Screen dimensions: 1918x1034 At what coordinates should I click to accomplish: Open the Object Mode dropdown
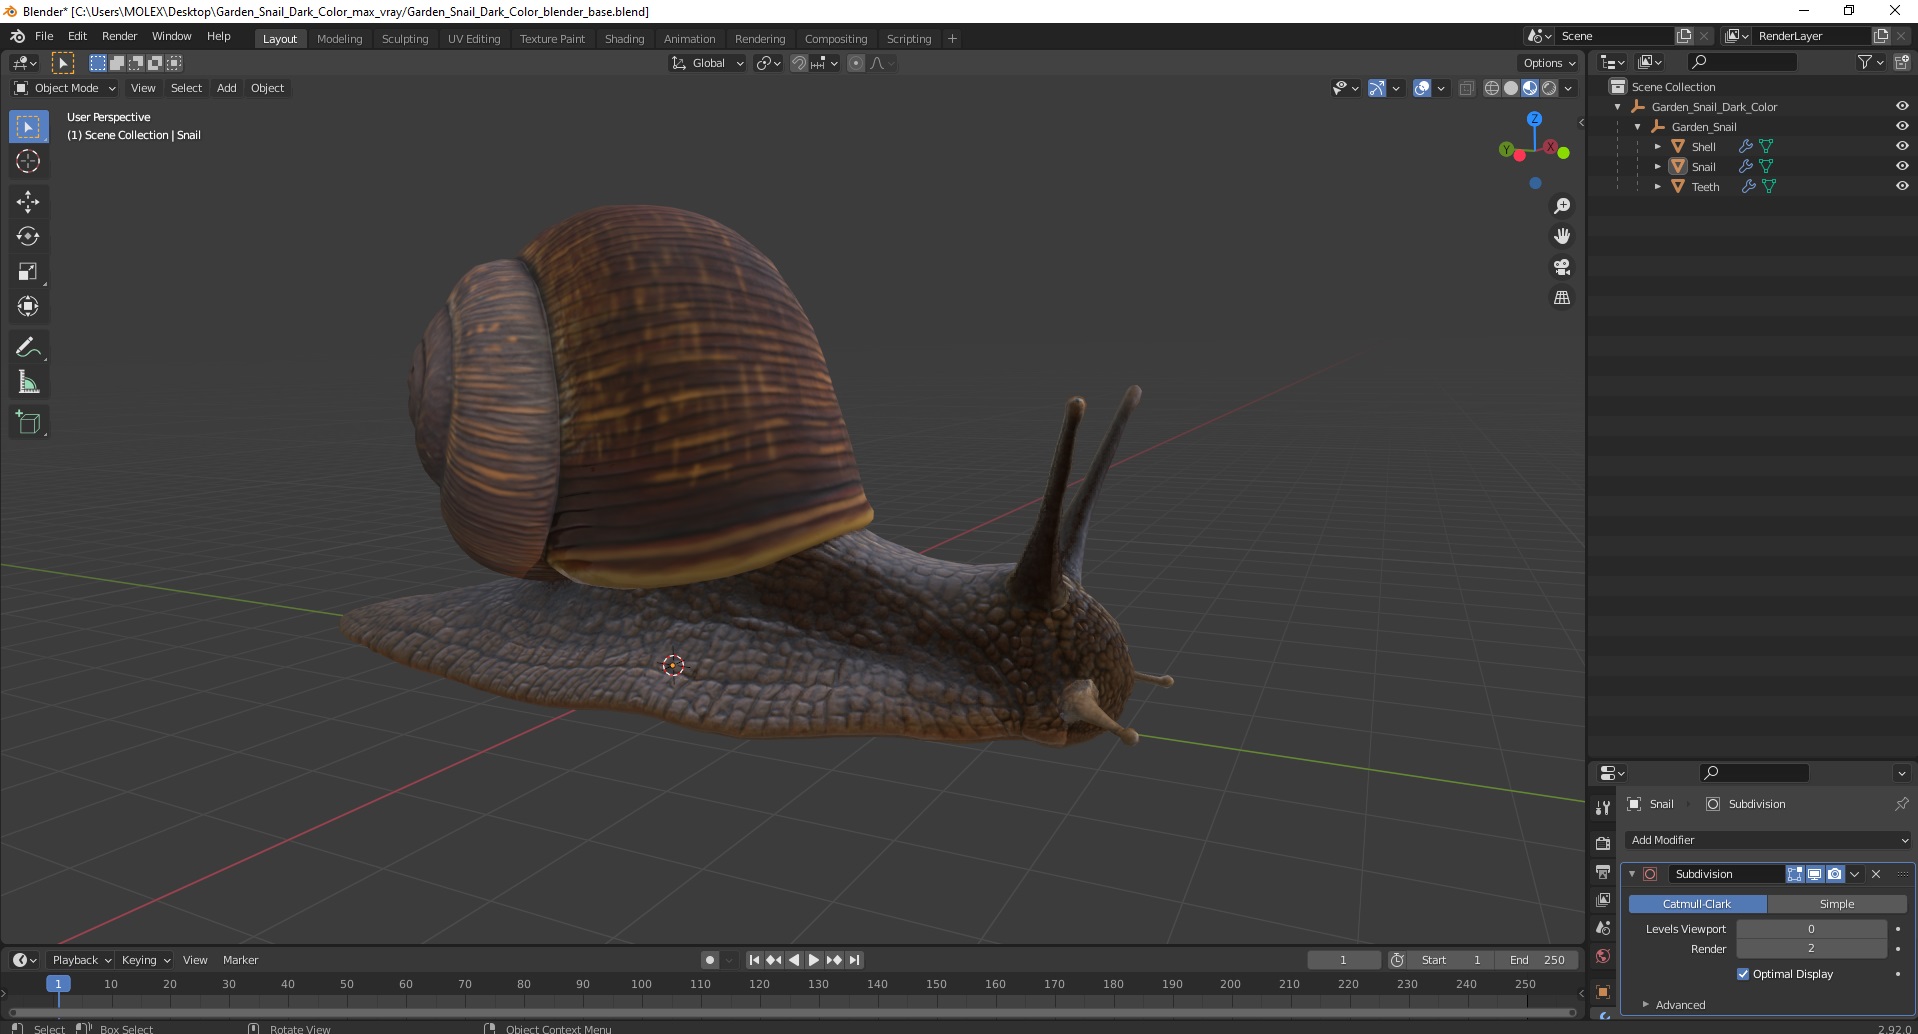(x=65, y=88)
